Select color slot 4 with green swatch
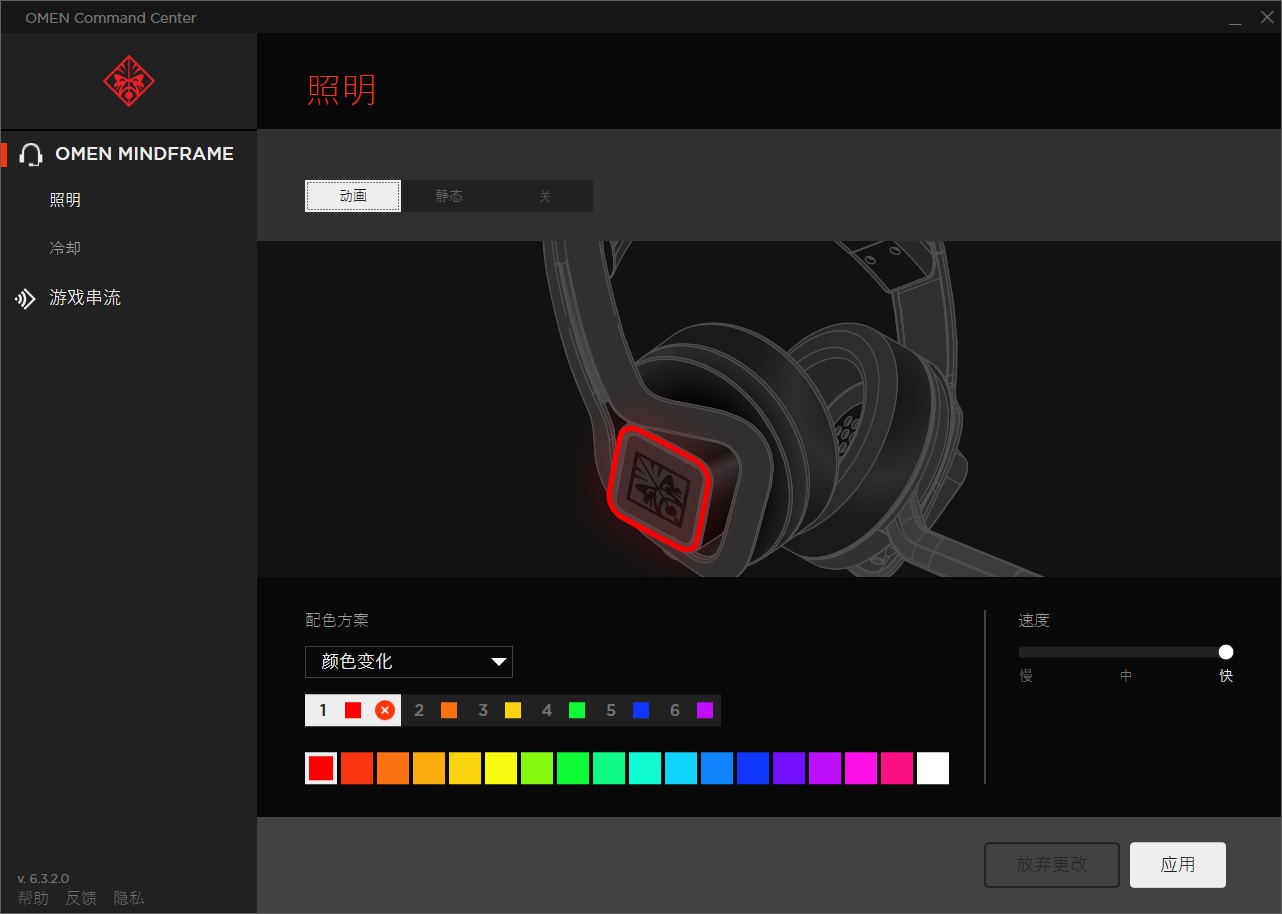 562,710
